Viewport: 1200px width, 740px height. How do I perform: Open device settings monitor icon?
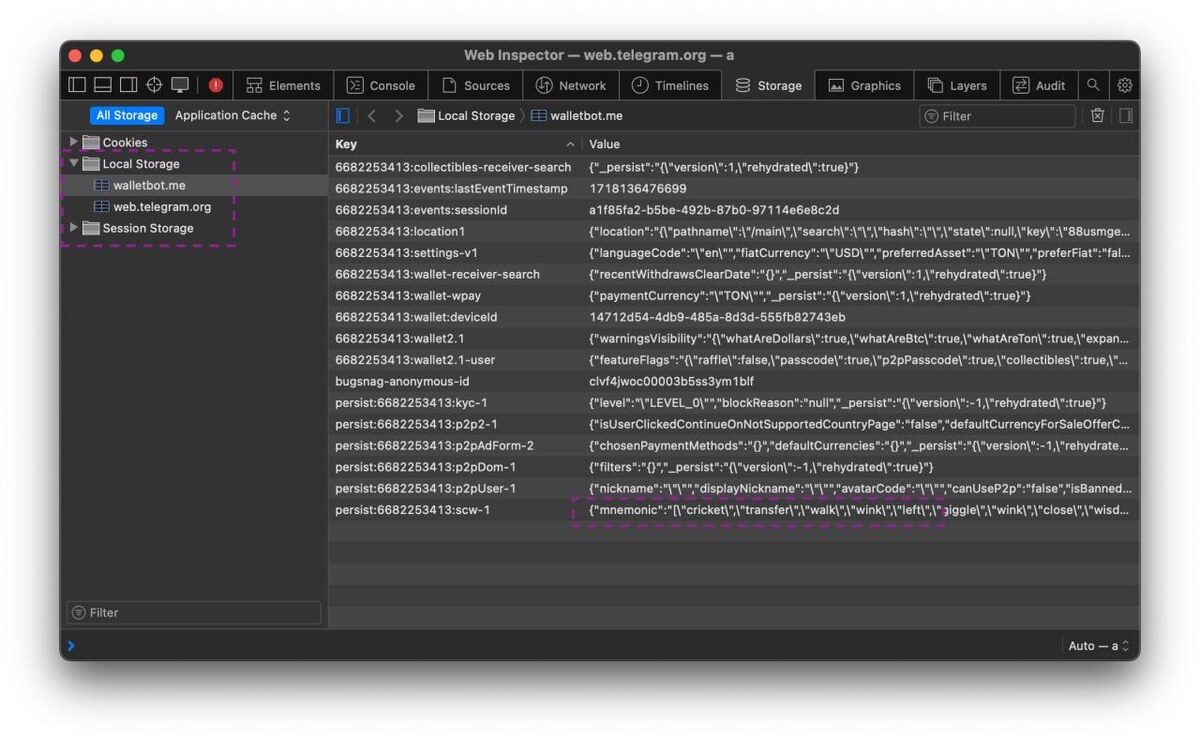point(180,85)
